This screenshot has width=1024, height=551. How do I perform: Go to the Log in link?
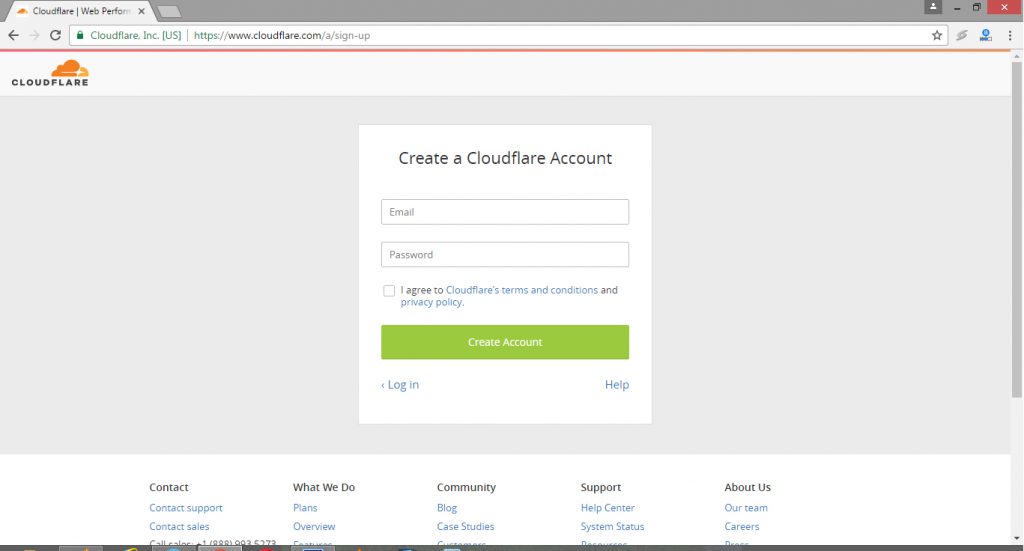400,385
